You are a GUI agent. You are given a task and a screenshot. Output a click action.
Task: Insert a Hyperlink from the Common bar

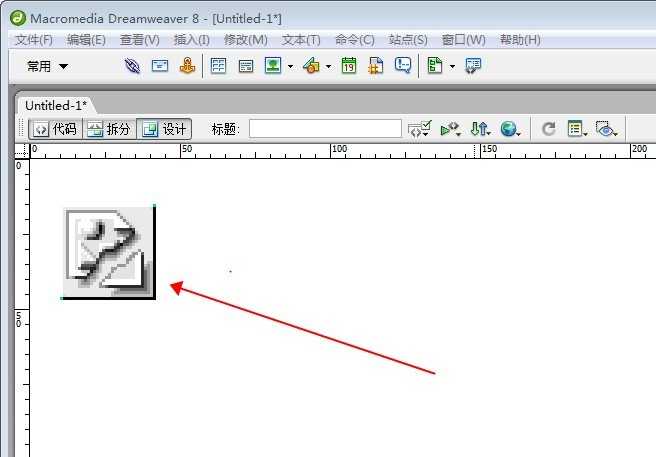coord(132,66)
